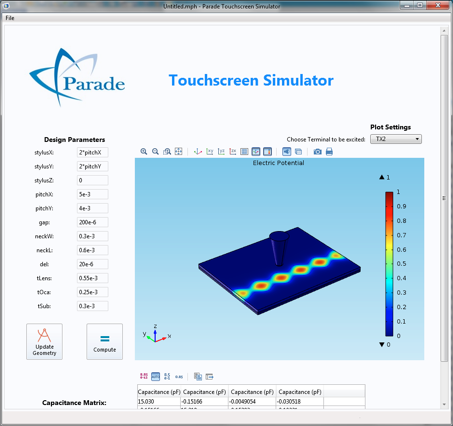Screen dimensions: 453x426
Task: Copy table to clipboard icon
Action: tap(198, 376)
